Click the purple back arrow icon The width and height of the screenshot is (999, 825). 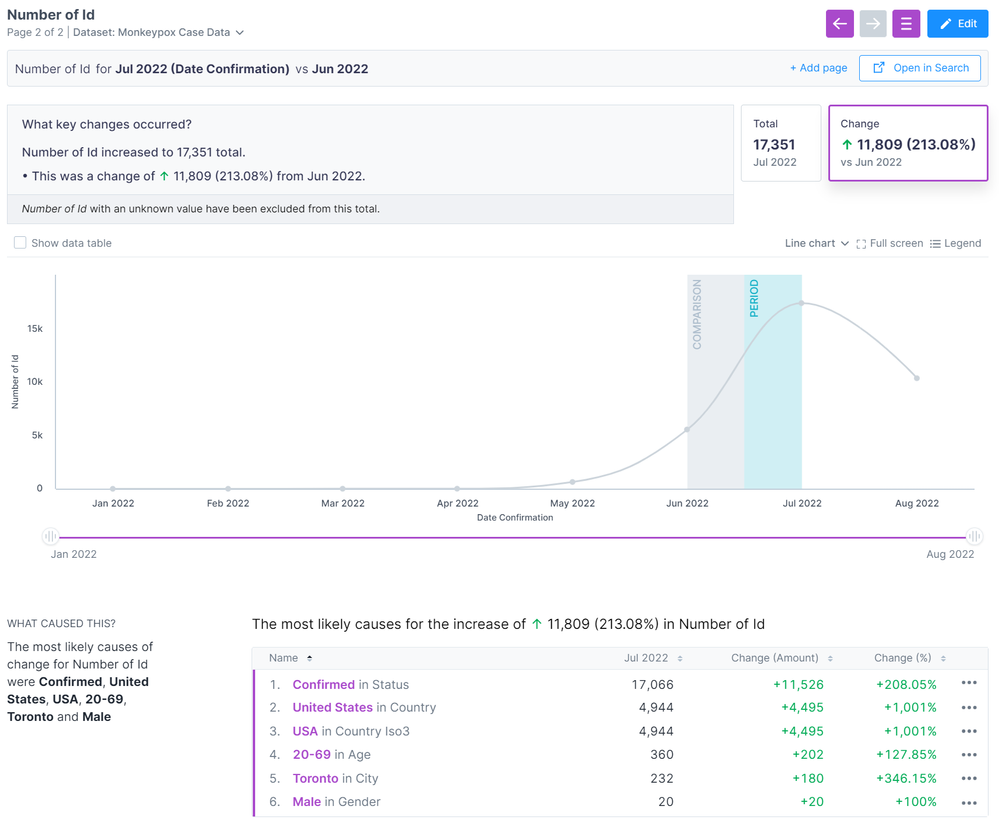point(840,24)
